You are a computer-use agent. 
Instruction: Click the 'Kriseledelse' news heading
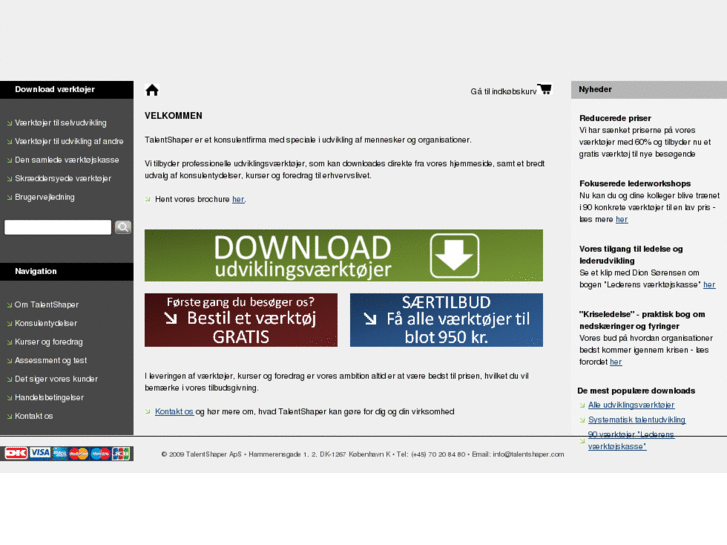[x=642, y=320]
